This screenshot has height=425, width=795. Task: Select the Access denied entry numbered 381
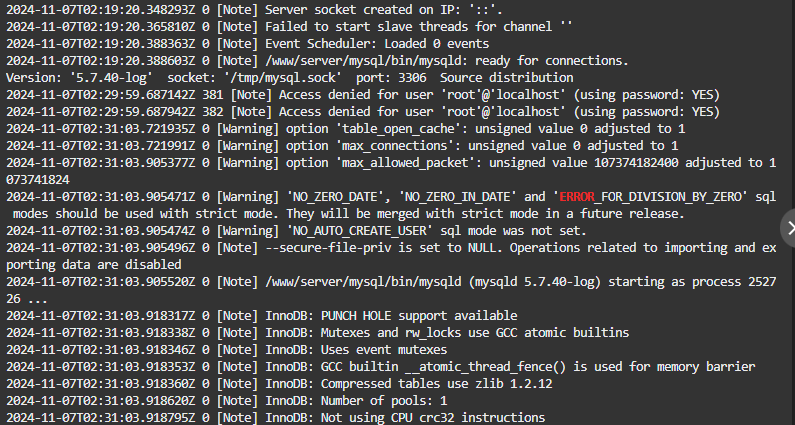362,94
